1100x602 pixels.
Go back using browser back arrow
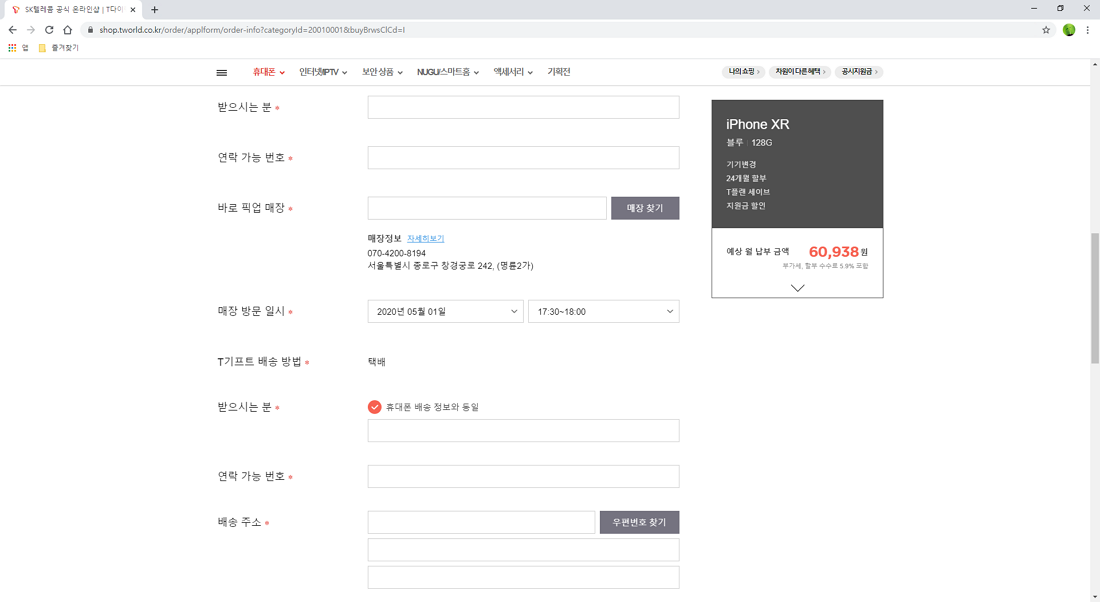pyautogui.click(x=13, y=29)
